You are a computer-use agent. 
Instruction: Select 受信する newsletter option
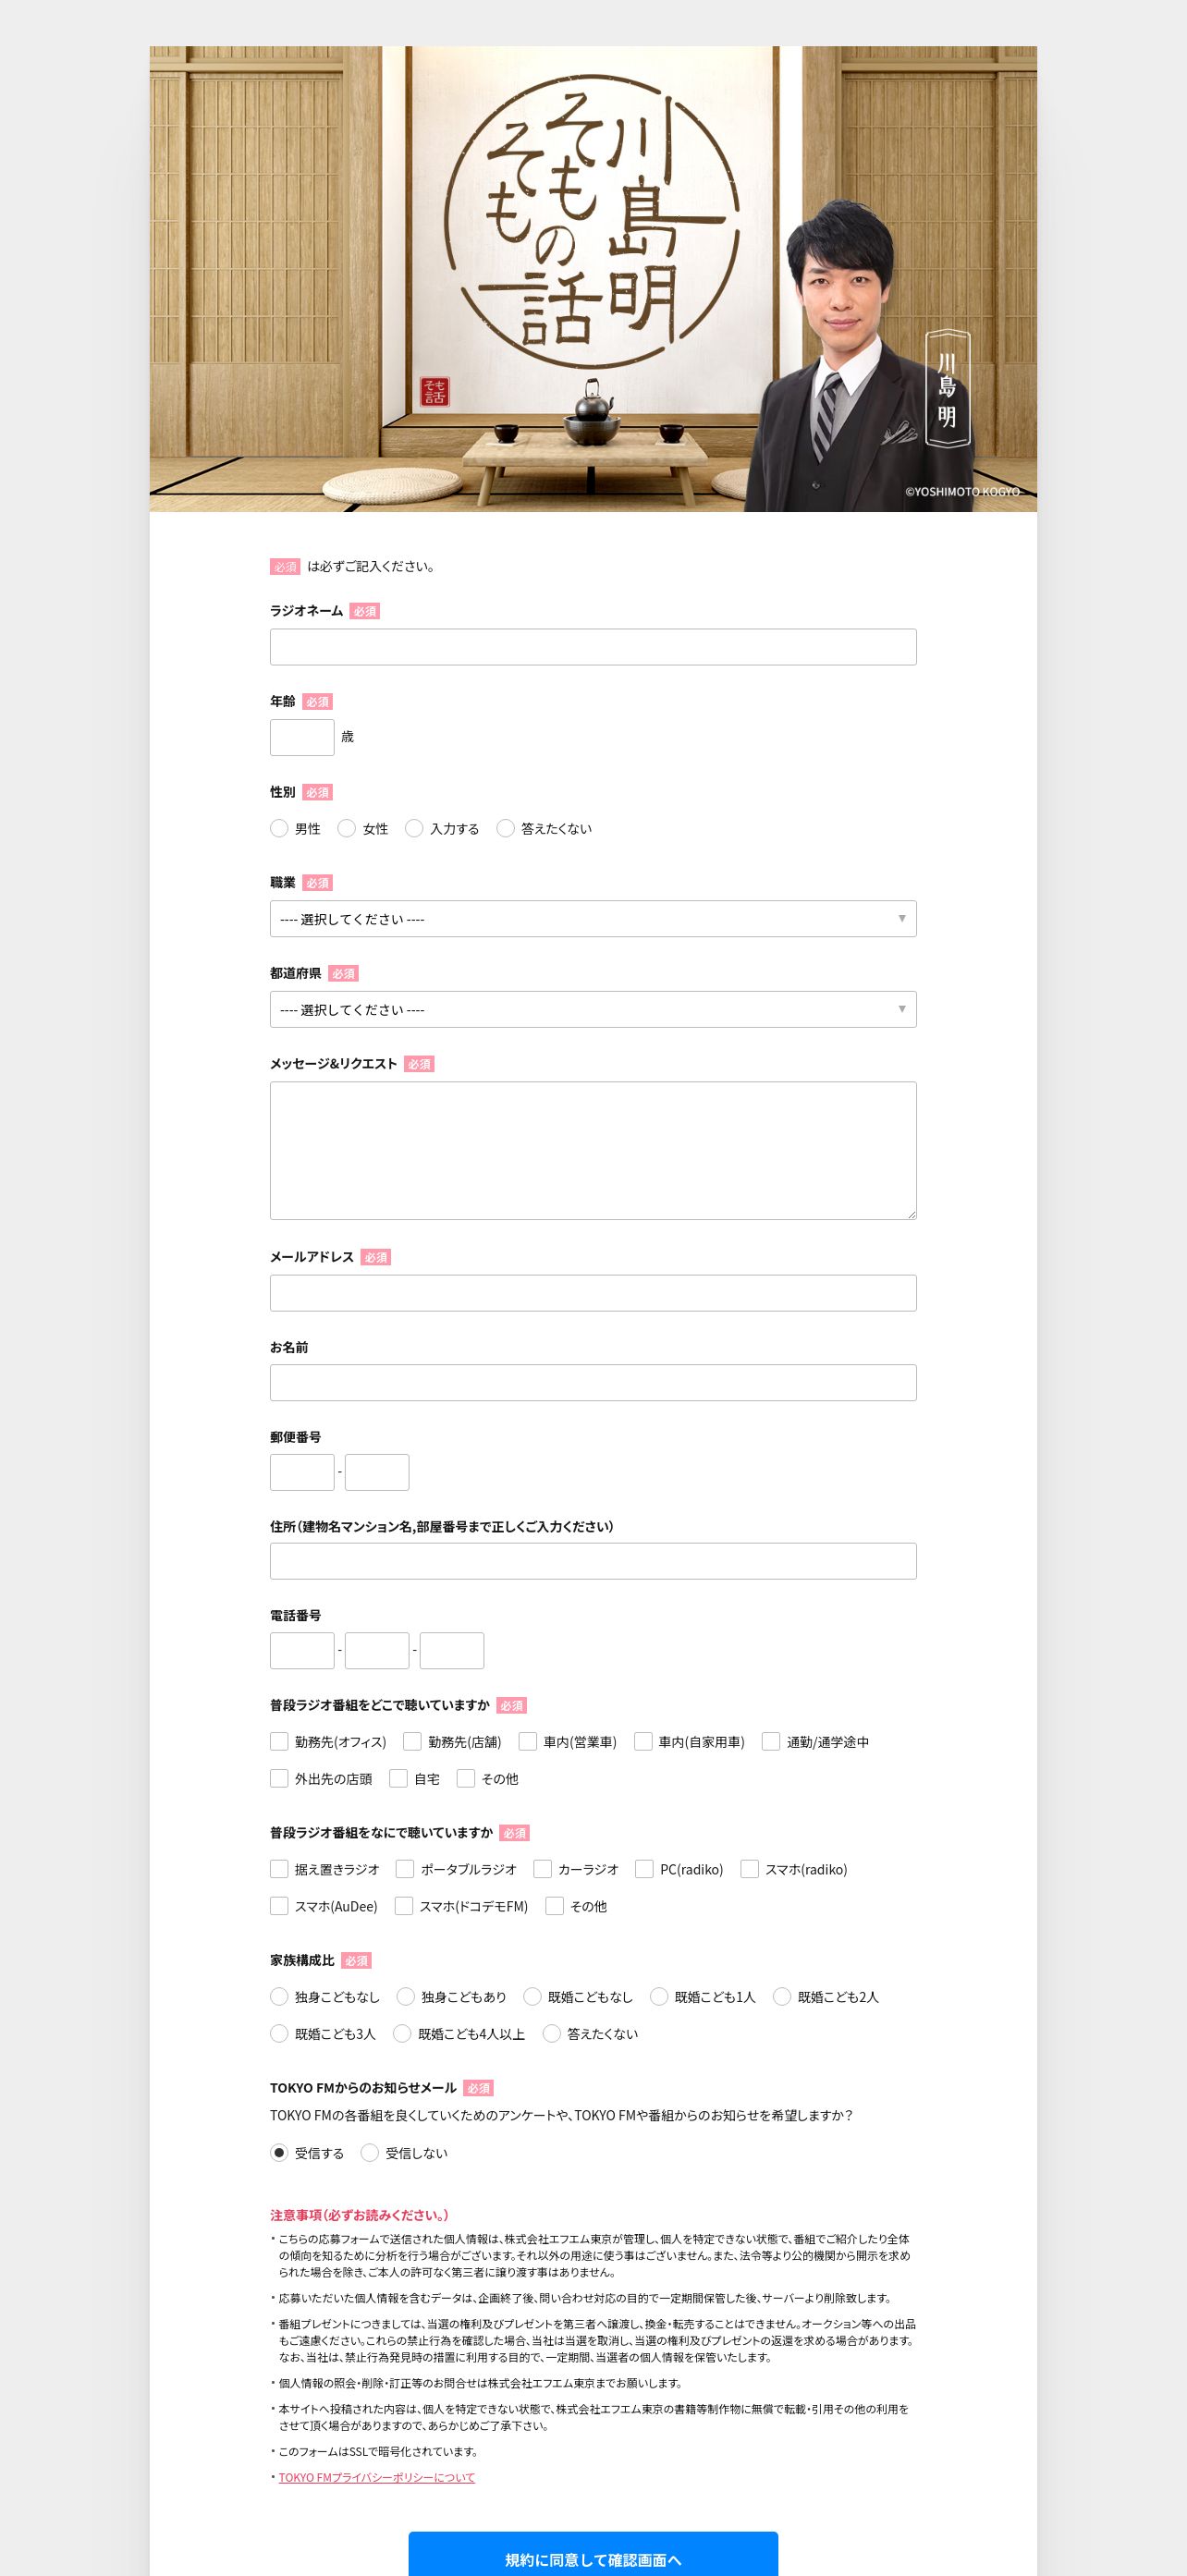coord(279,2153)
